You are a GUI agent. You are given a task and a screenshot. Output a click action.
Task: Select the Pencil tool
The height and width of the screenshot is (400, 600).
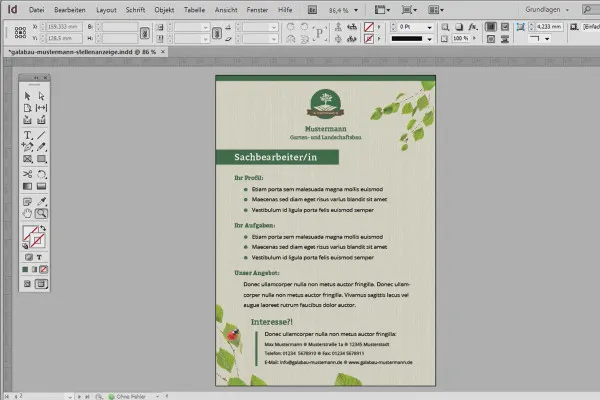(41, 147)
